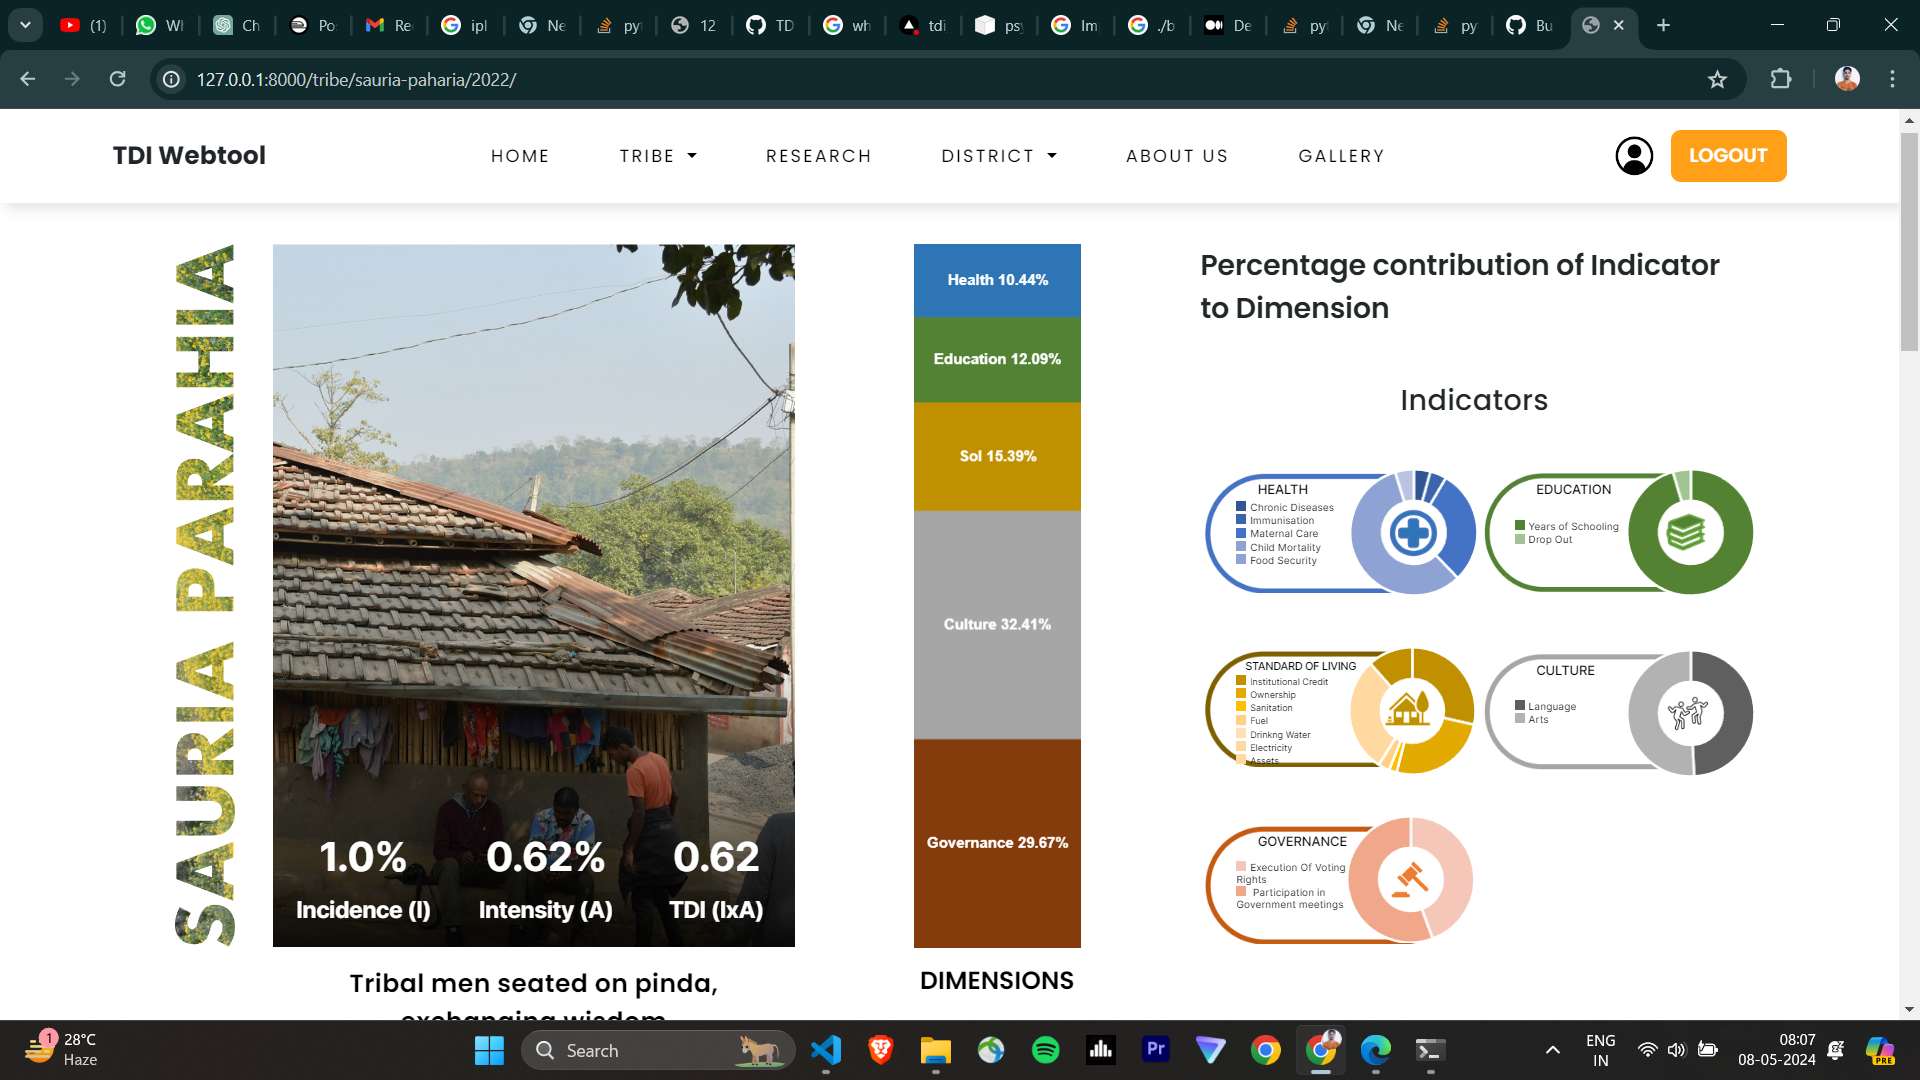The image size is (1920, 1080).
Task: Open the tab search chevron in Chrome
Action: [x=25, y=25]
